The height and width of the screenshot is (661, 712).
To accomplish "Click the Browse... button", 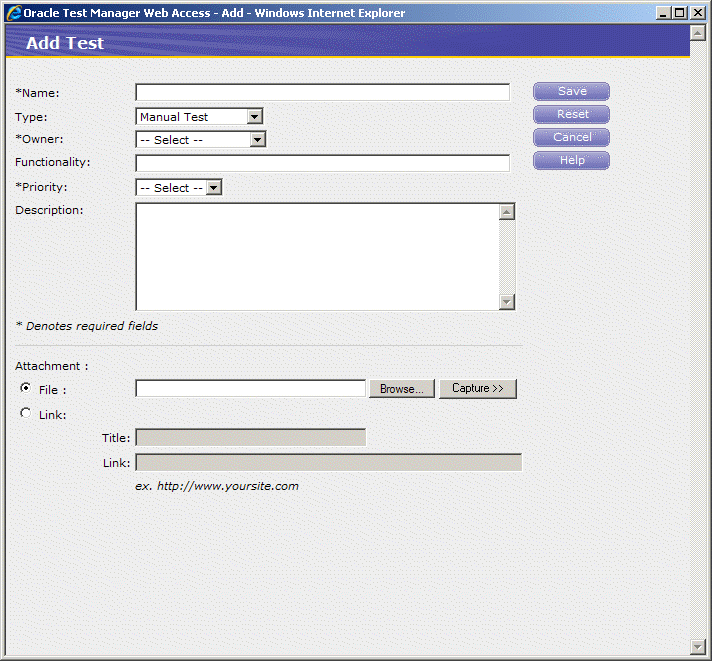I will 402,389.
